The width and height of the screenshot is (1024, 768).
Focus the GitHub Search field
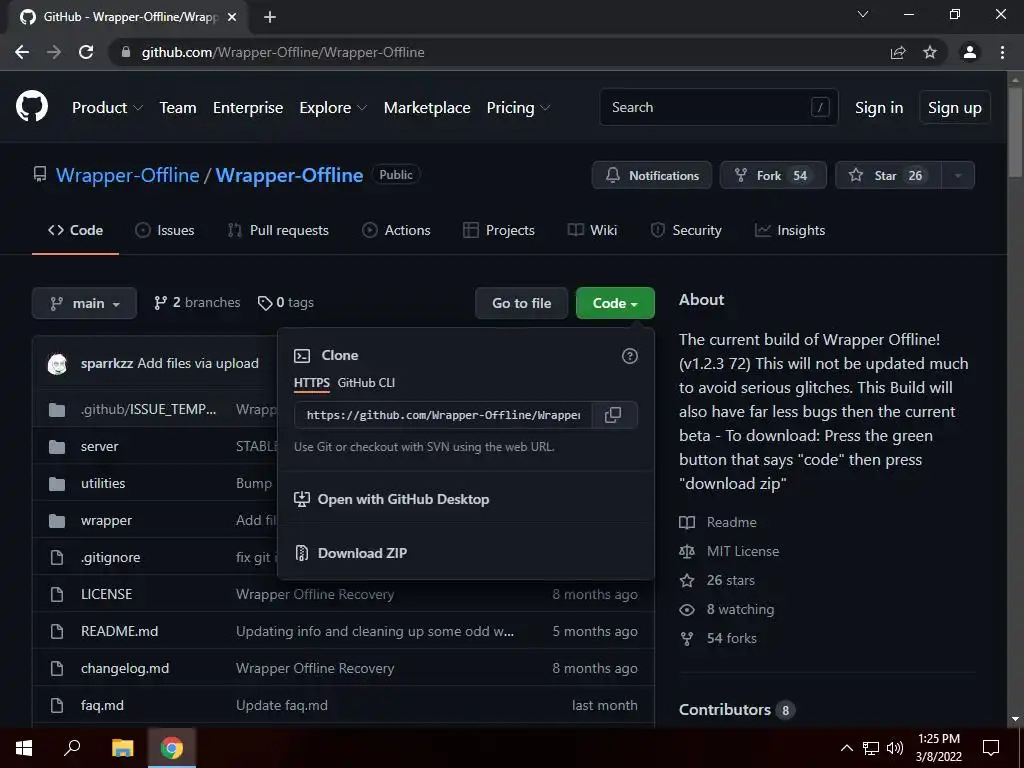pos(719,107)
